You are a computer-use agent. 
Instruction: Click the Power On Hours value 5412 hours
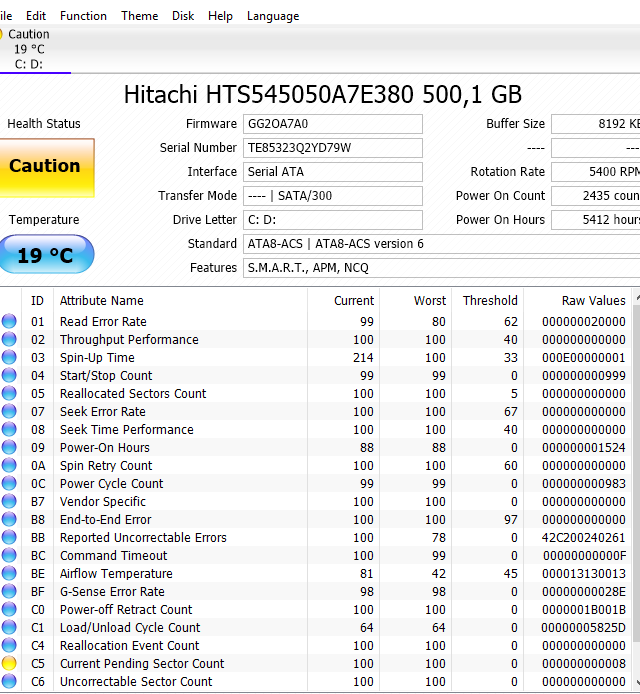coord(595,220)
